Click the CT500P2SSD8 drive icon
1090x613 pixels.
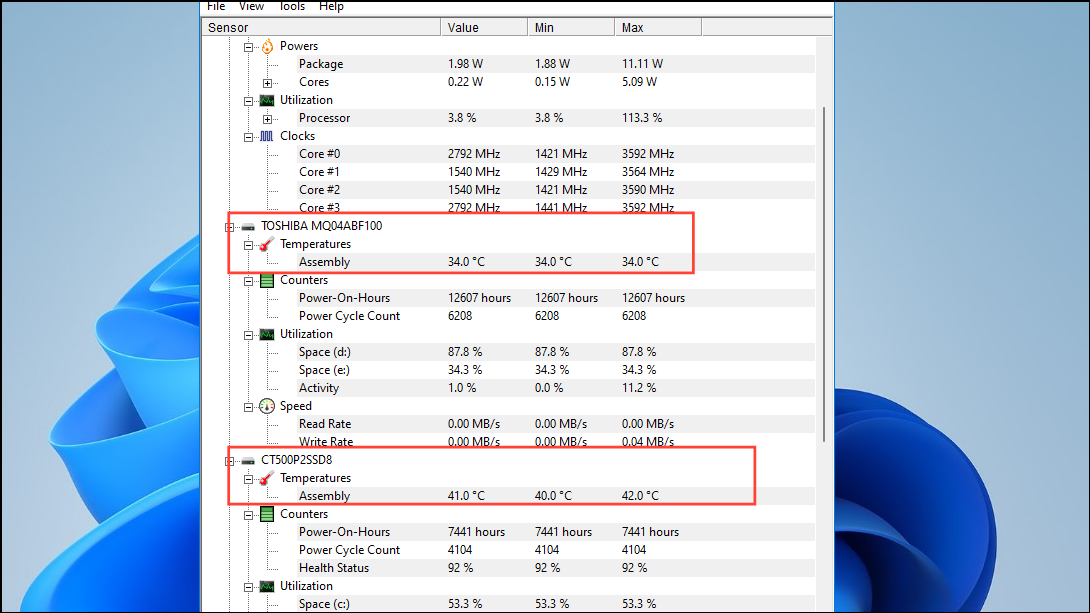248,459
